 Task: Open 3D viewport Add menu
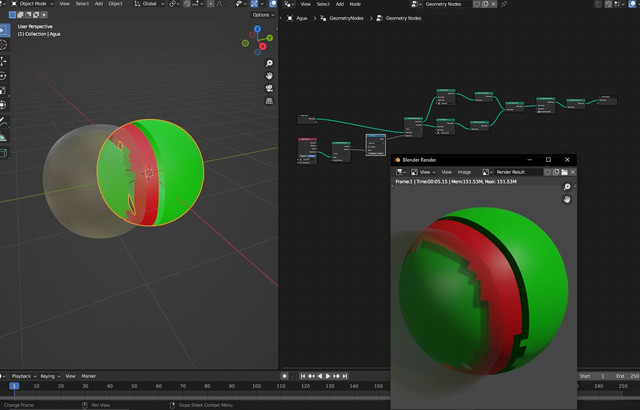pyautogui.click(x=99, y=4)
